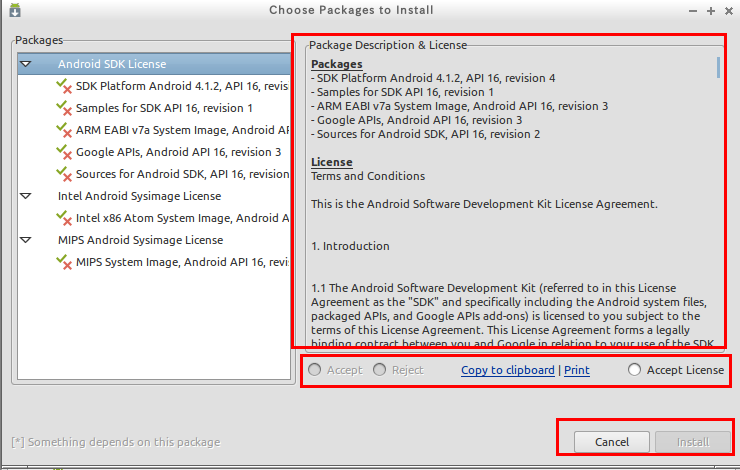Screen dimensions: 740x470
Task: Click the Cancel button
Action: pyautogui.click(x=611, y=442)
